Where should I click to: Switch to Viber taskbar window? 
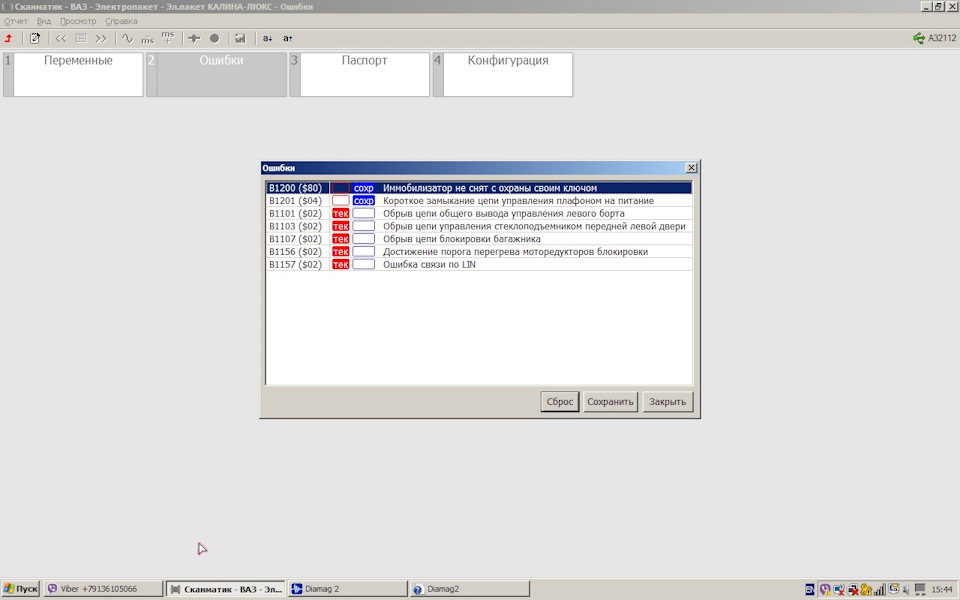(x=103, y=589)
